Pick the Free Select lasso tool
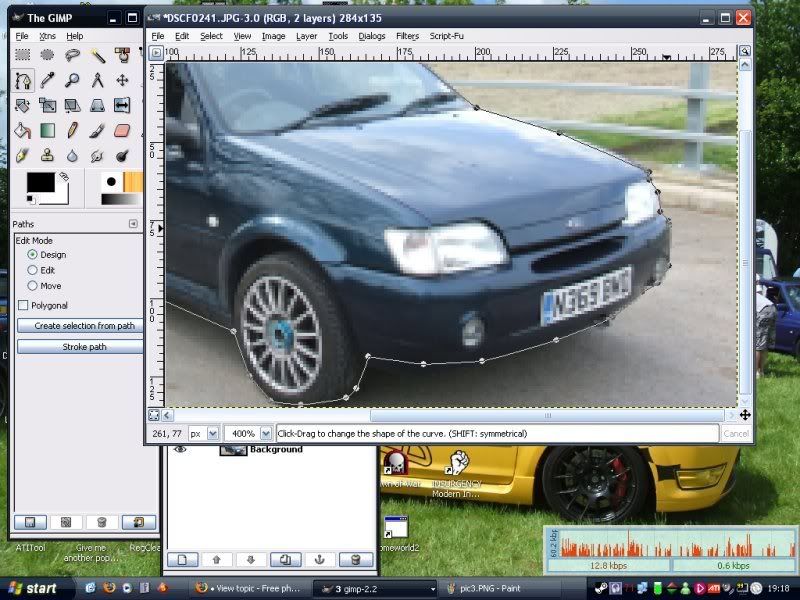The height and width of the screenshot is (600, 800). click(x=72, y=55)
